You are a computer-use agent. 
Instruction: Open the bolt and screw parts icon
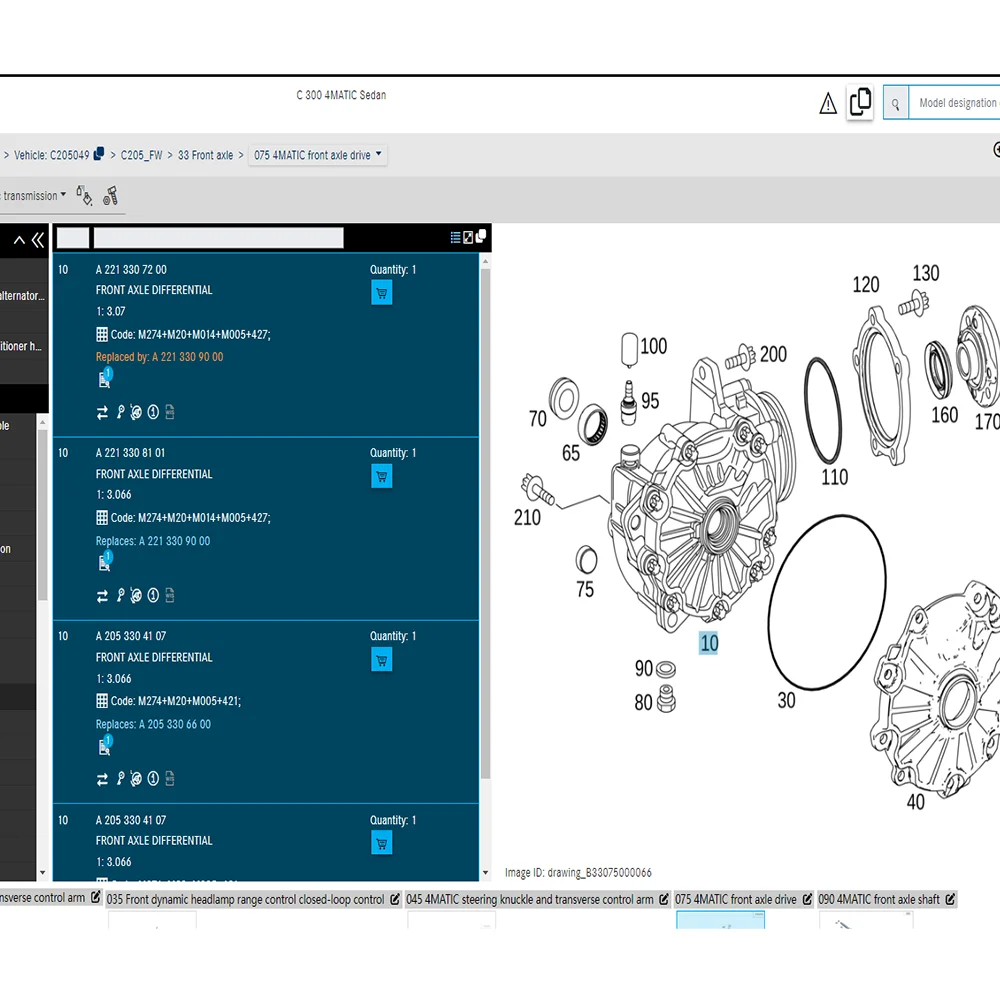[110, 195]
